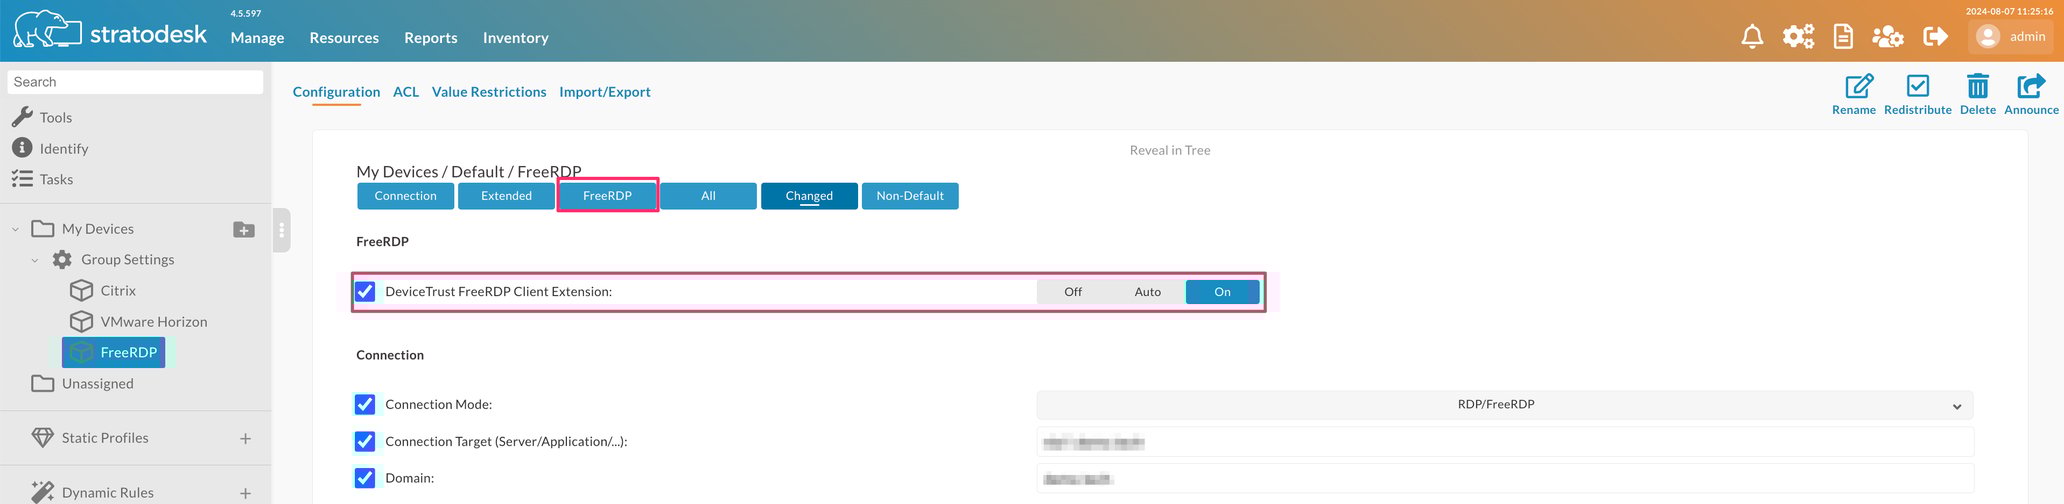Open the document log icon in header

coord(1843,37)
